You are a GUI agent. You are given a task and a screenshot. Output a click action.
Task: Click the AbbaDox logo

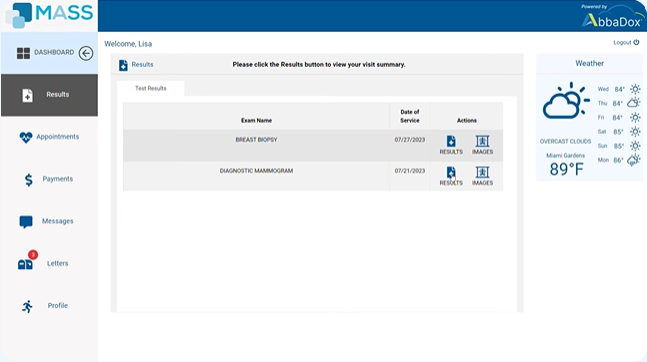coord(612,17)
